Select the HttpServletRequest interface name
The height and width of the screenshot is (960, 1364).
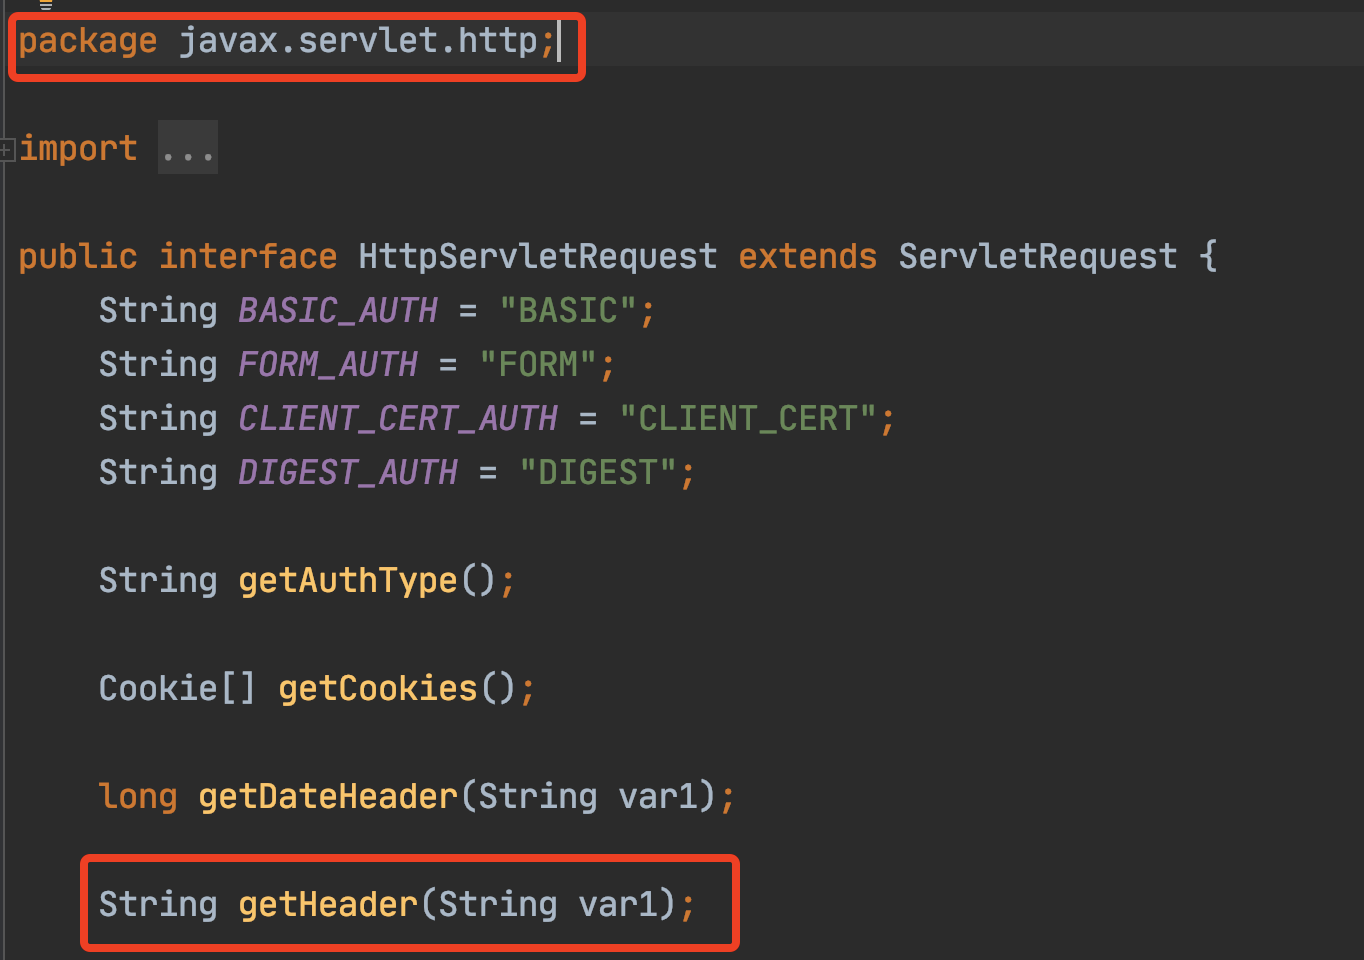tap(537, 257)
